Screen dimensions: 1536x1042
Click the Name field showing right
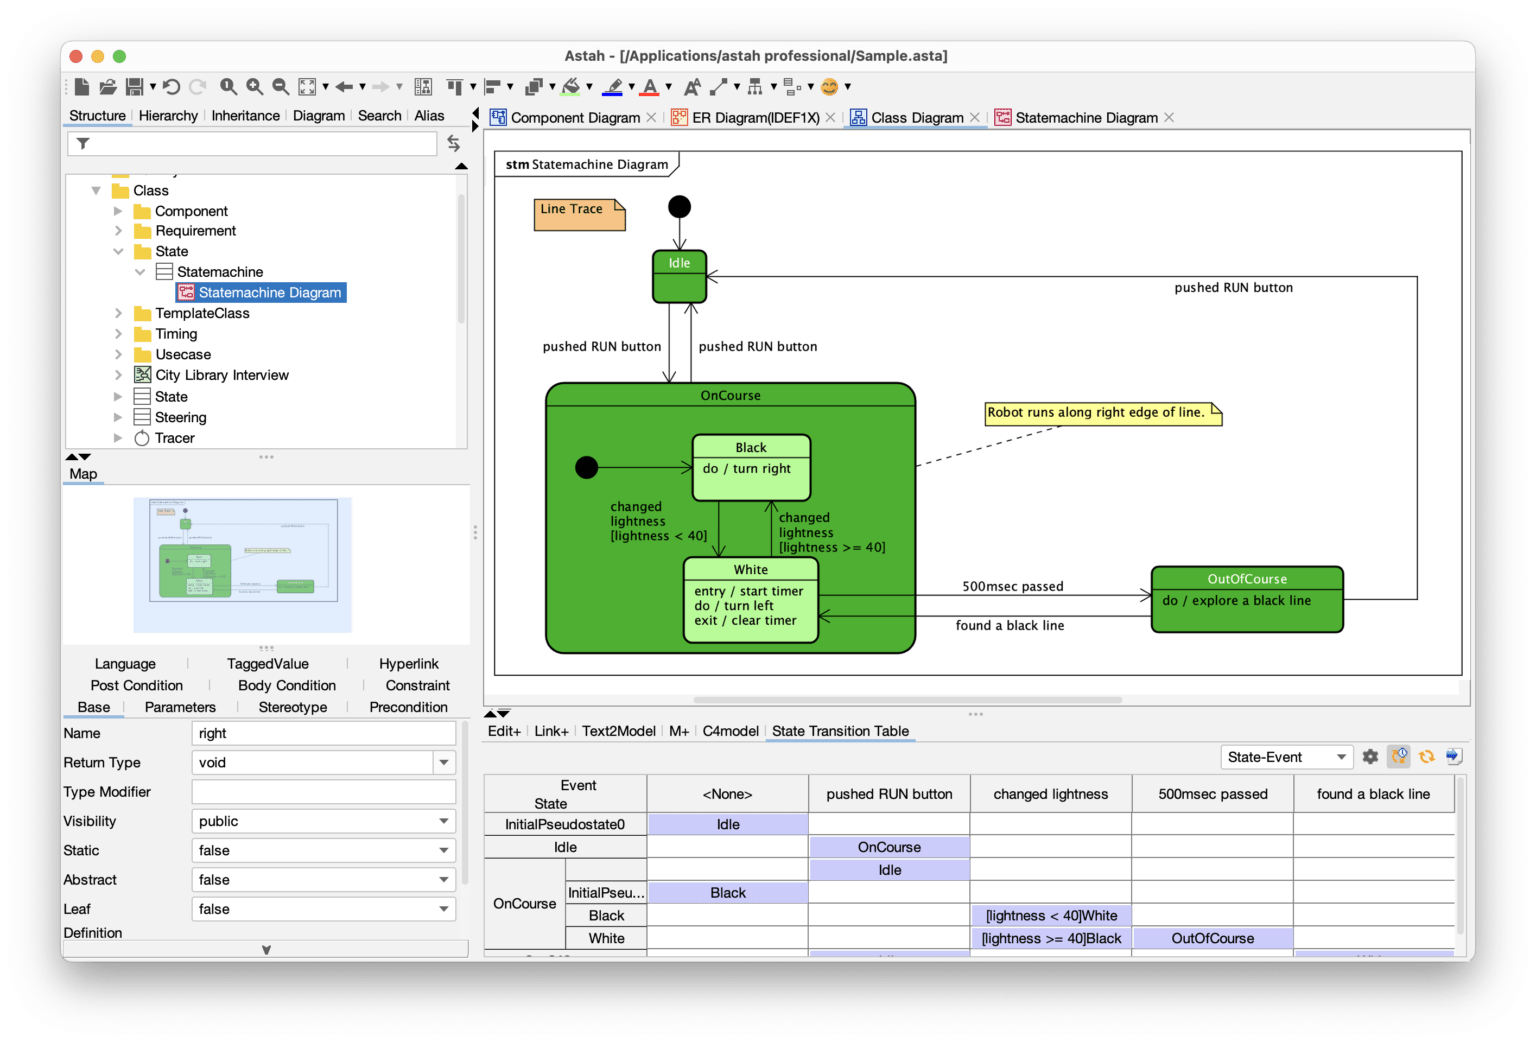click(x=322, y=732)
